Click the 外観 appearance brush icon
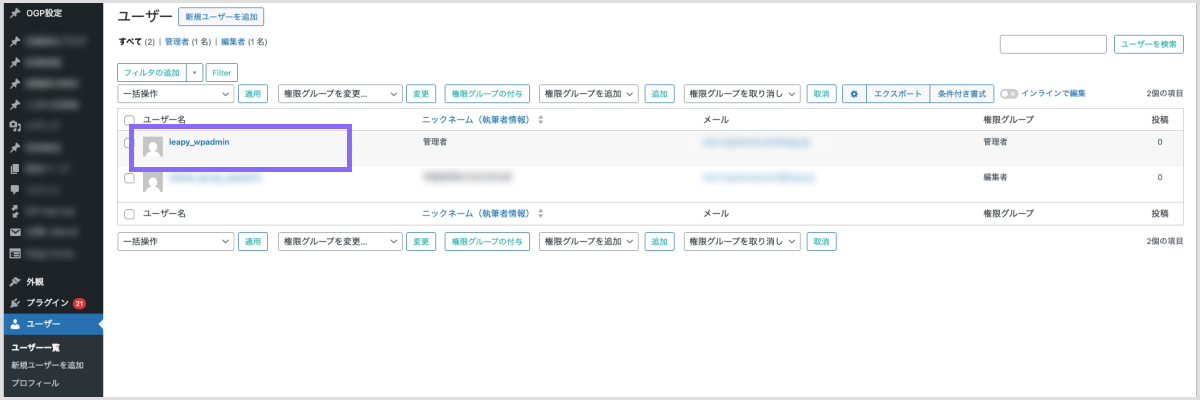The width and height of the screenshot is (1200, 400). coord(15,282)
